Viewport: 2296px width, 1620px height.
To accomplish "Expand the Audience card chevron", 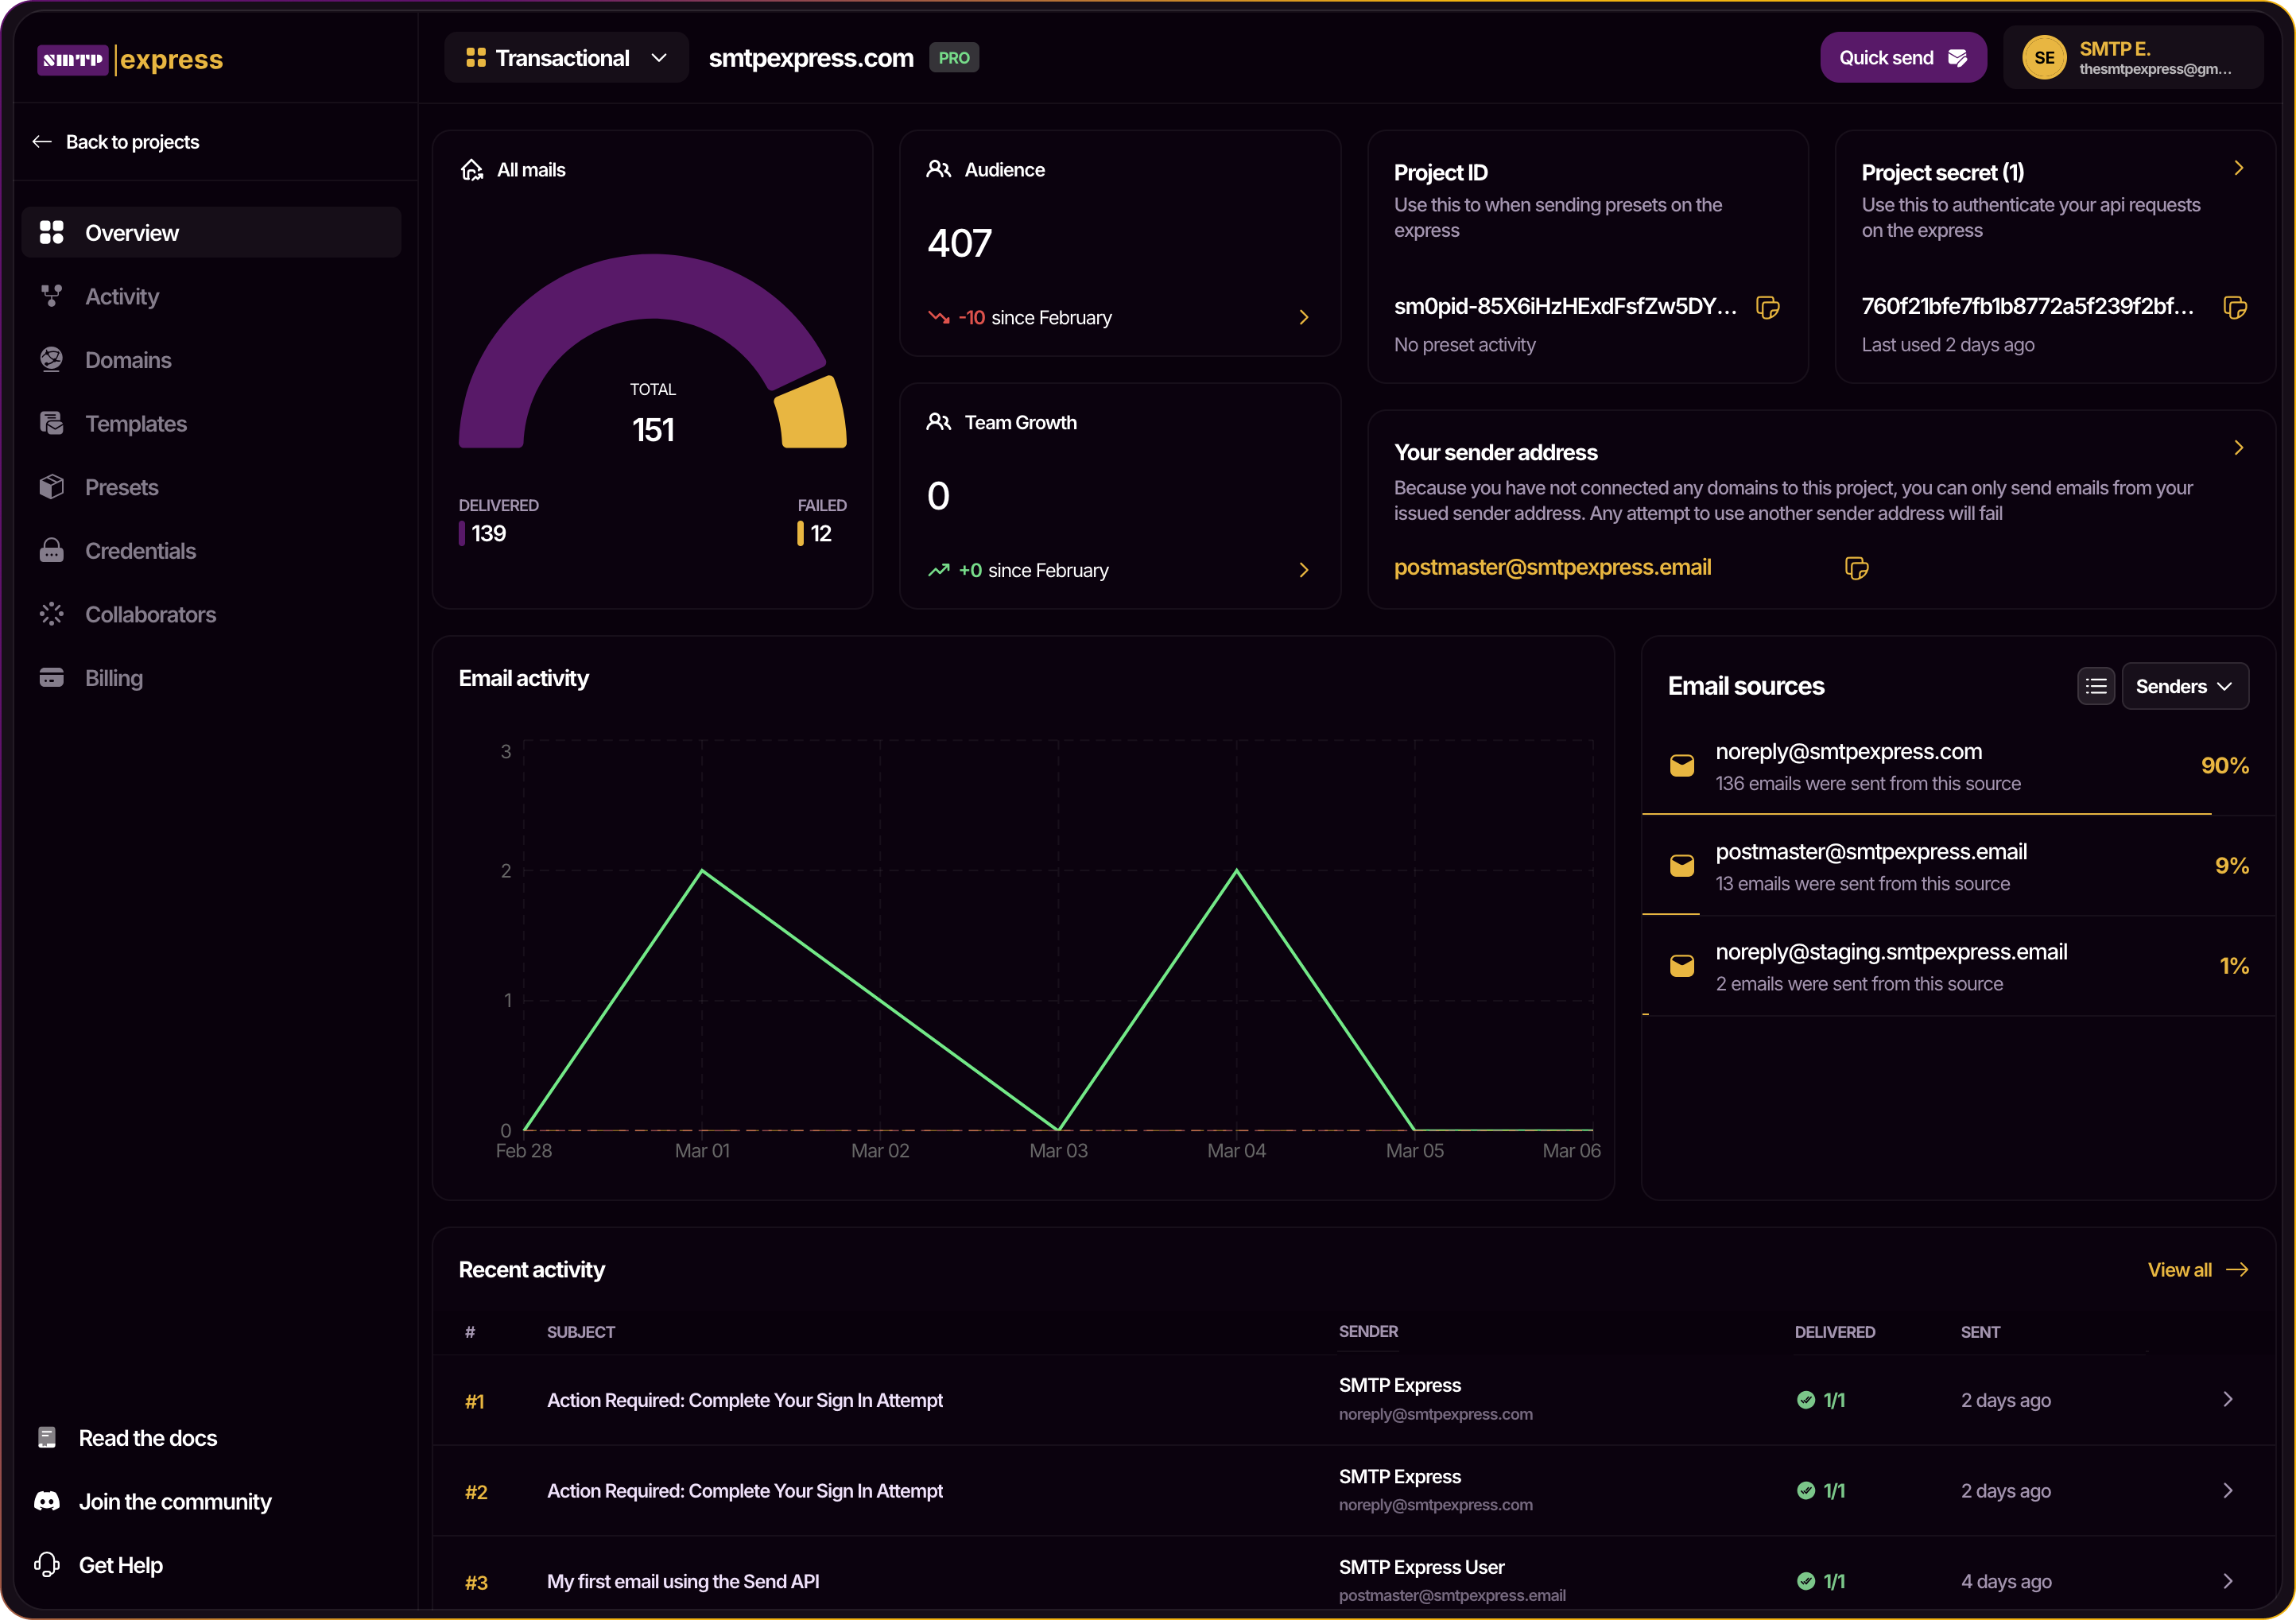I will (1304, 317).
